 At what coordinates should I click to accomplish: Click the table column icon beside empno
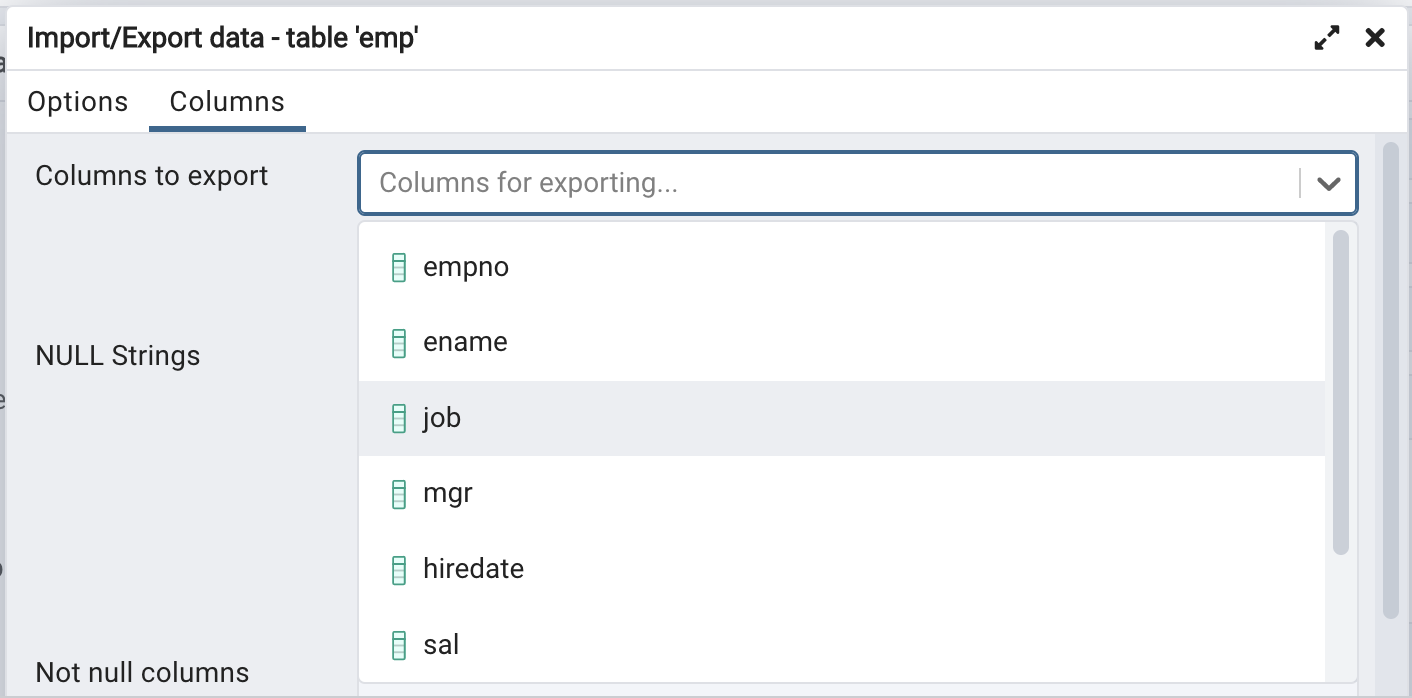pos(399,267)
